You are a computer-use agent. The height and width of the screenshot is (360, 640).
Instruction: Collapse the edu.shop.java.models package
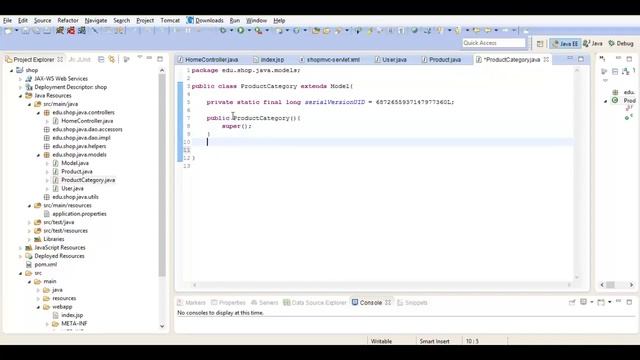[38, 155]
